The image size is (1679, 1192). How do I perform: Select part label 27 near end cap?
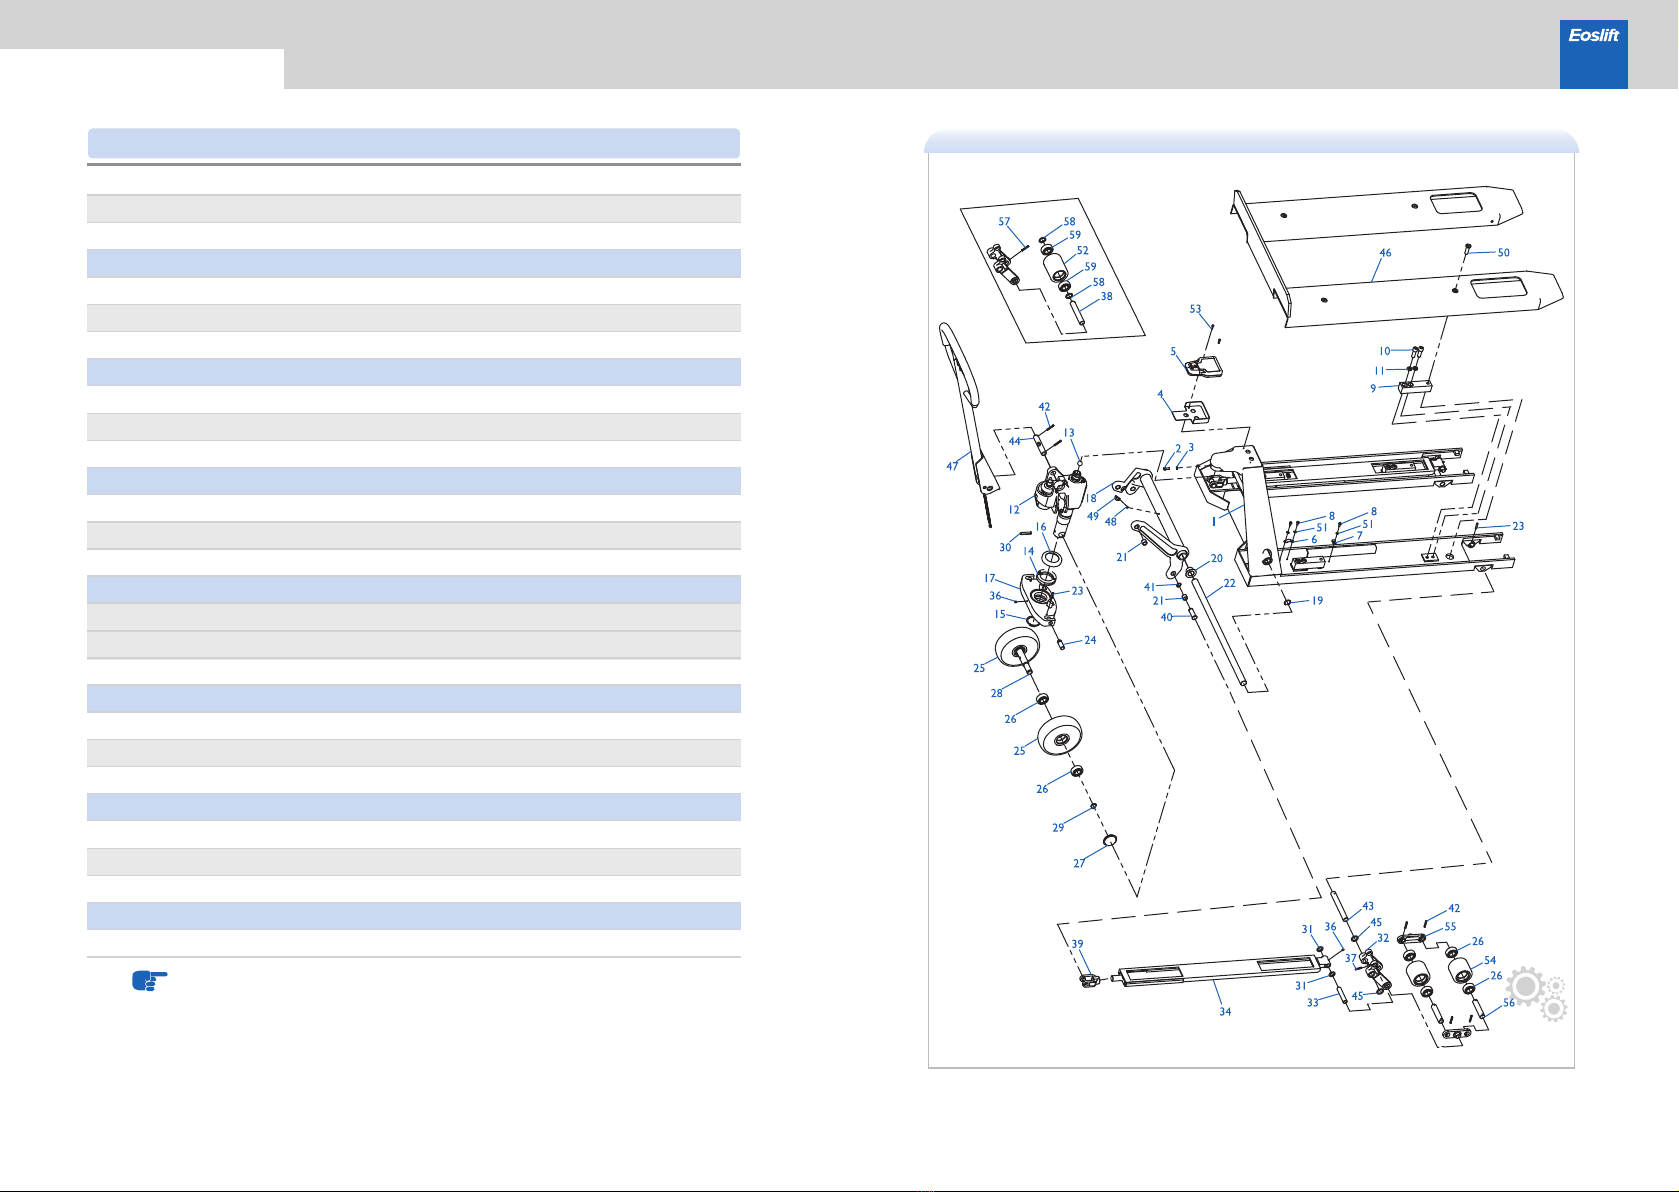[x=1079, y=863]
